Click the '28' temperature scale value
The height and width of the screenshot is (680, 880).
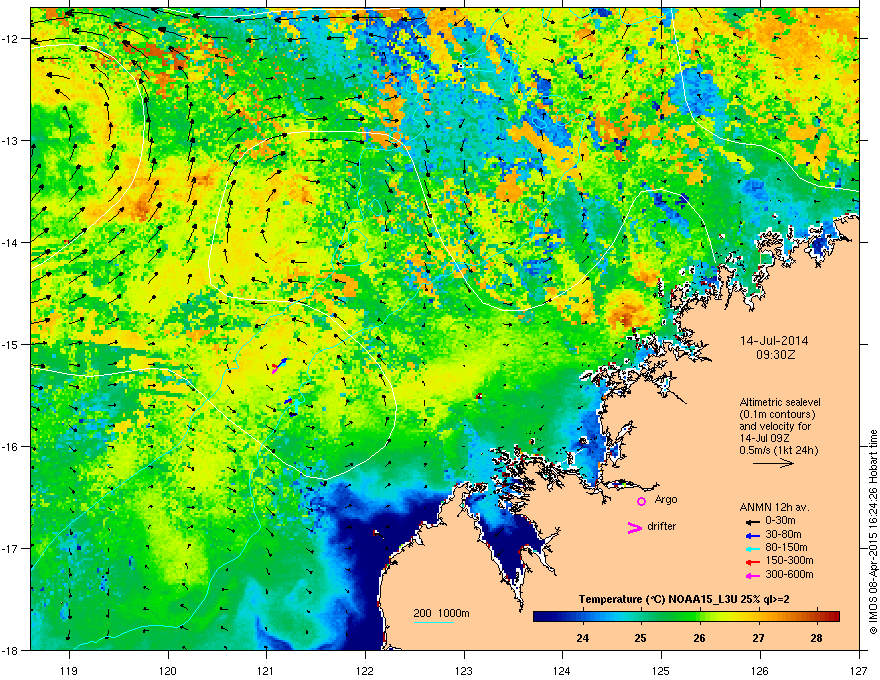(x=817, y=638)
